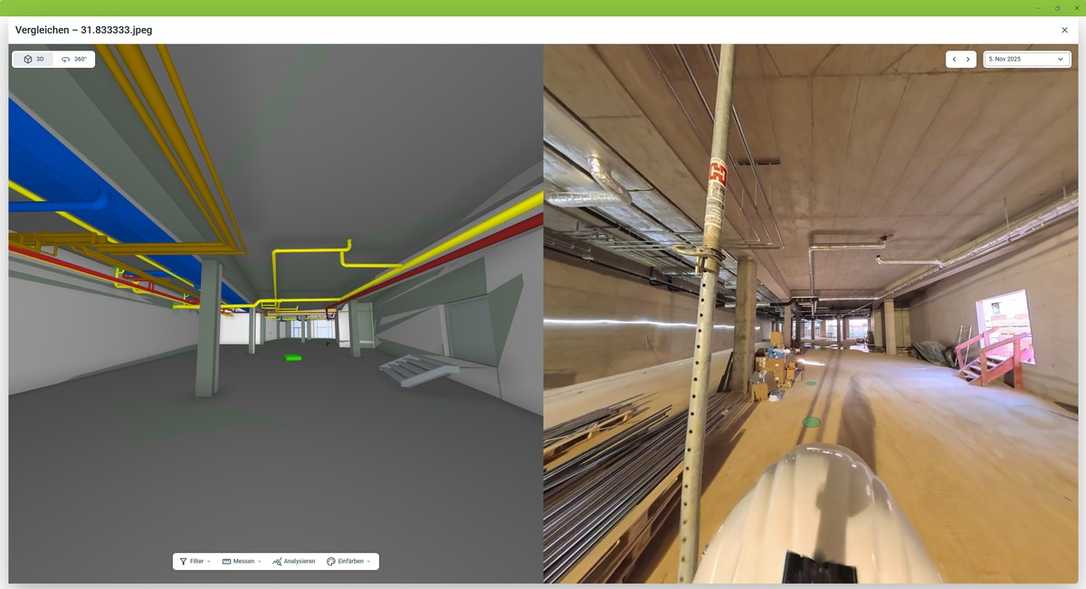Close the application window in the green title bar
1086x589 pixels.
[x=1076, y=8]
